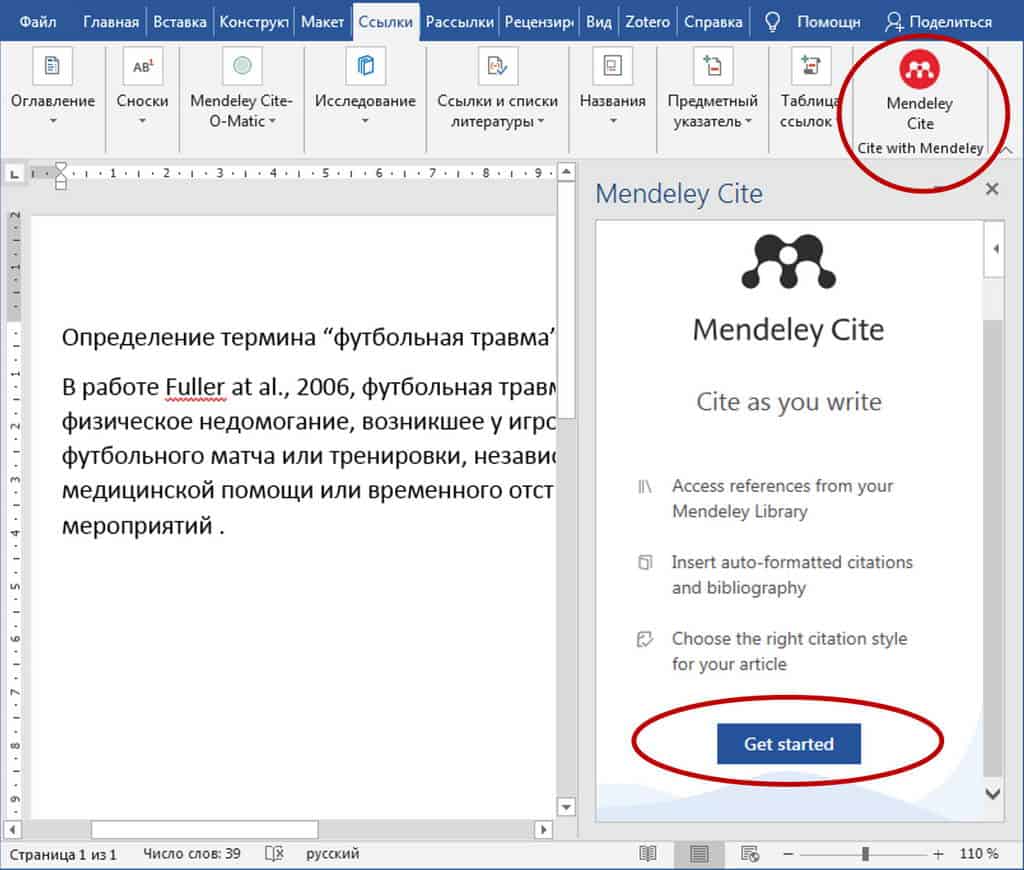Select print layout view icon
The width and height of the screenshot is (1024, 870).
(x=699, y=854)
